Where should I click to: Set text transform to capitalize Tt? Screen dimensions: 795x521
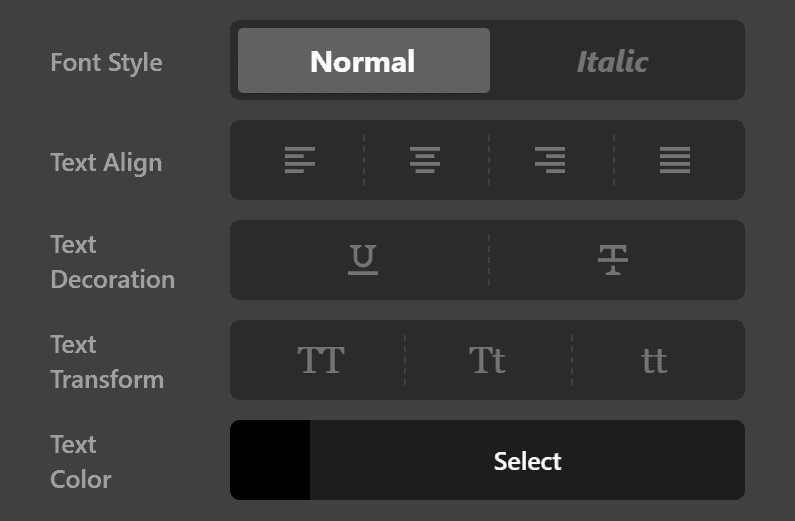(x=487, y=360)
